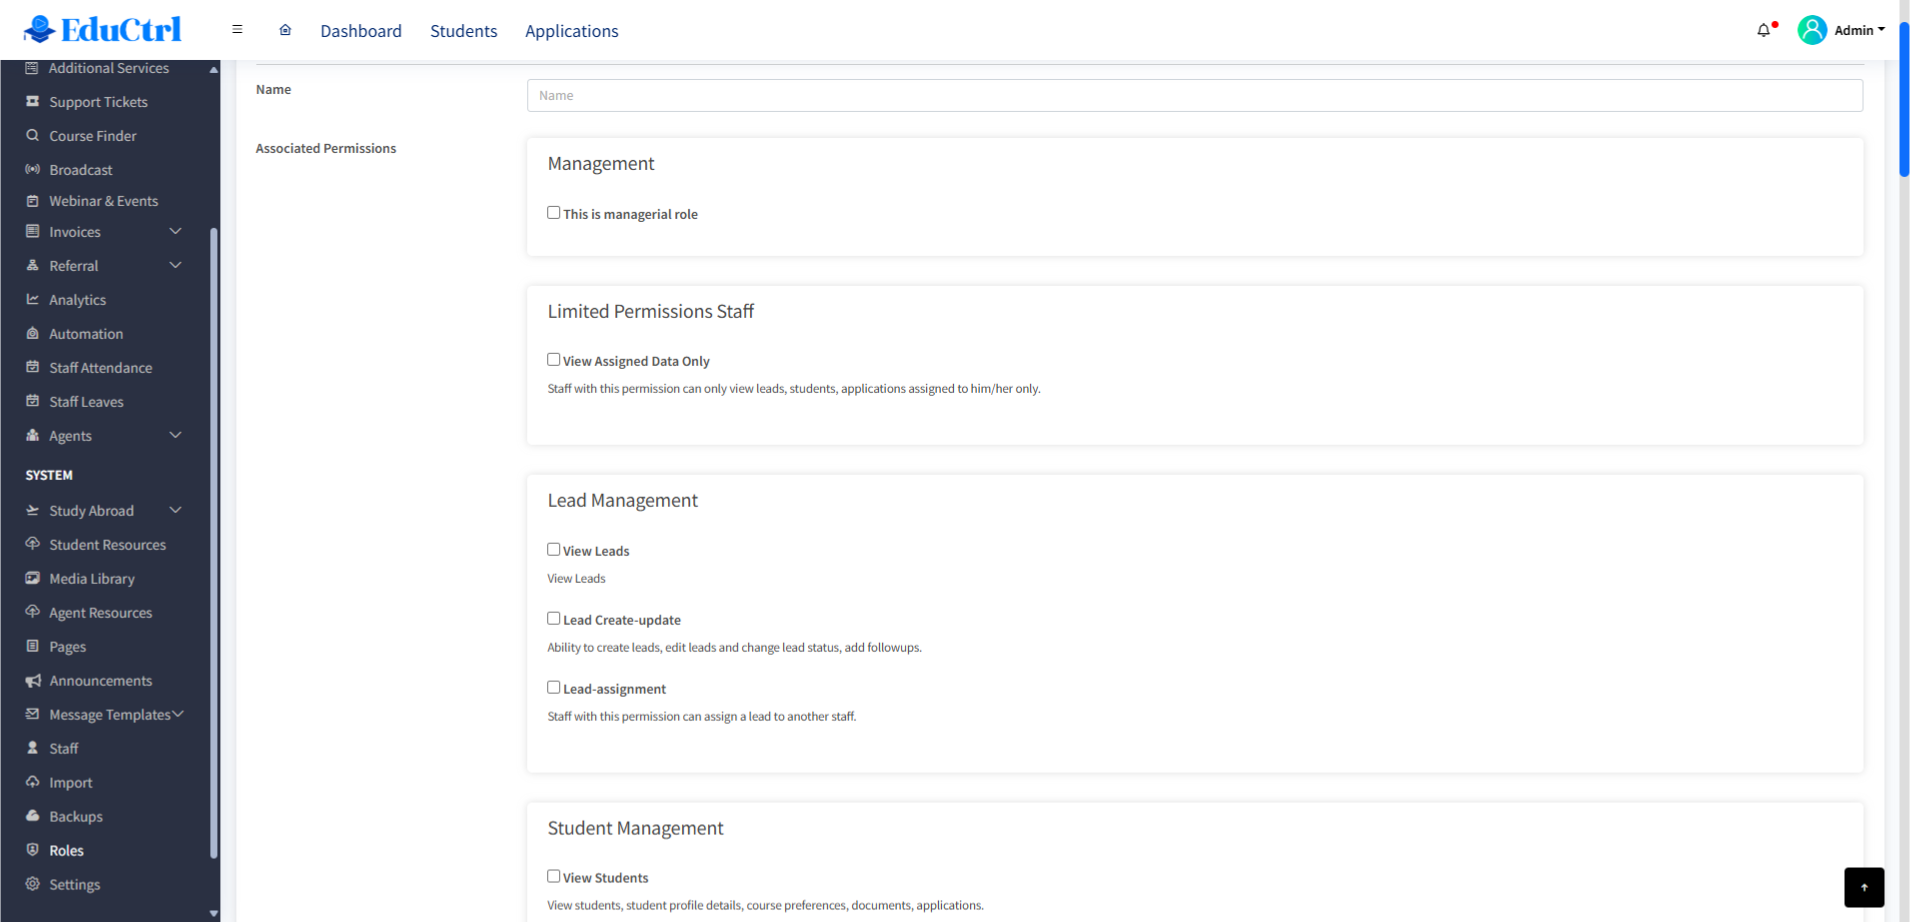The image size is (1910, 922).
Task: Check the View Assigned Data Only option
Action: click(x=554, y=360)
